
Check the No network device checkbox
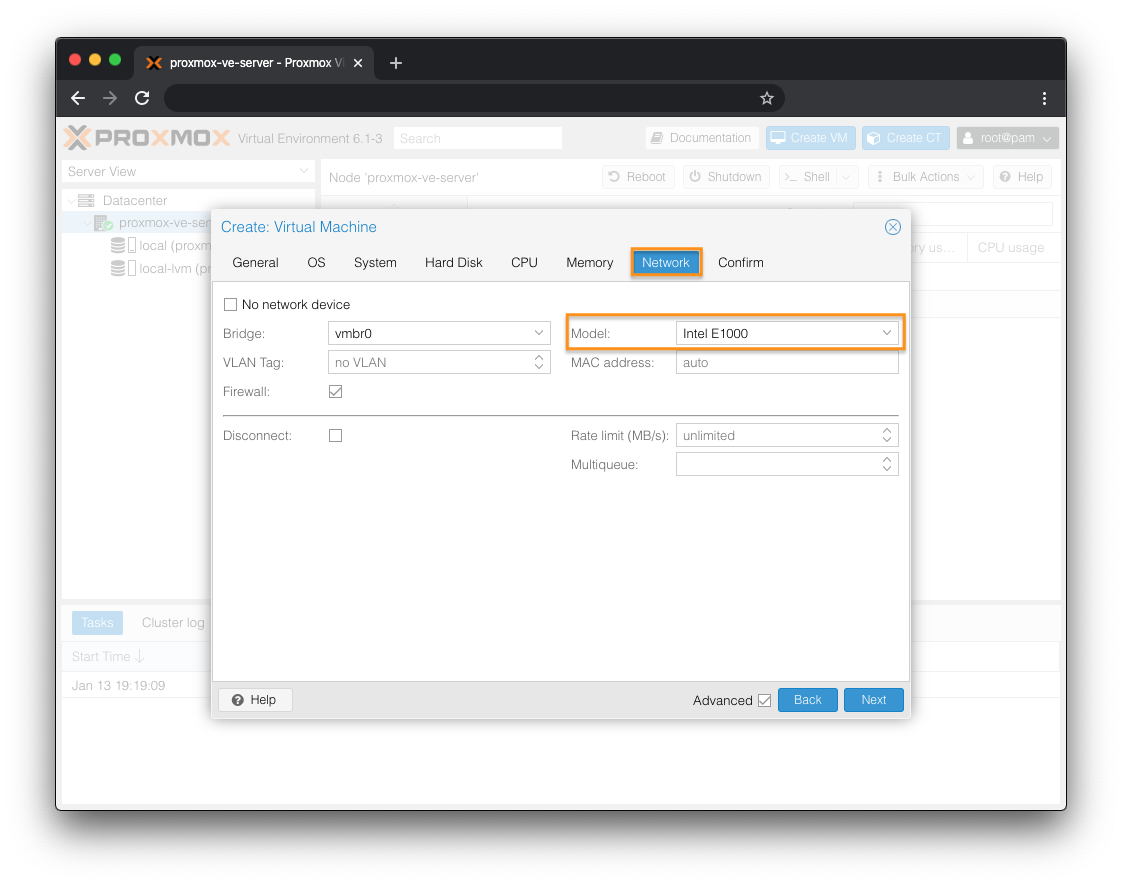point(230,304)
